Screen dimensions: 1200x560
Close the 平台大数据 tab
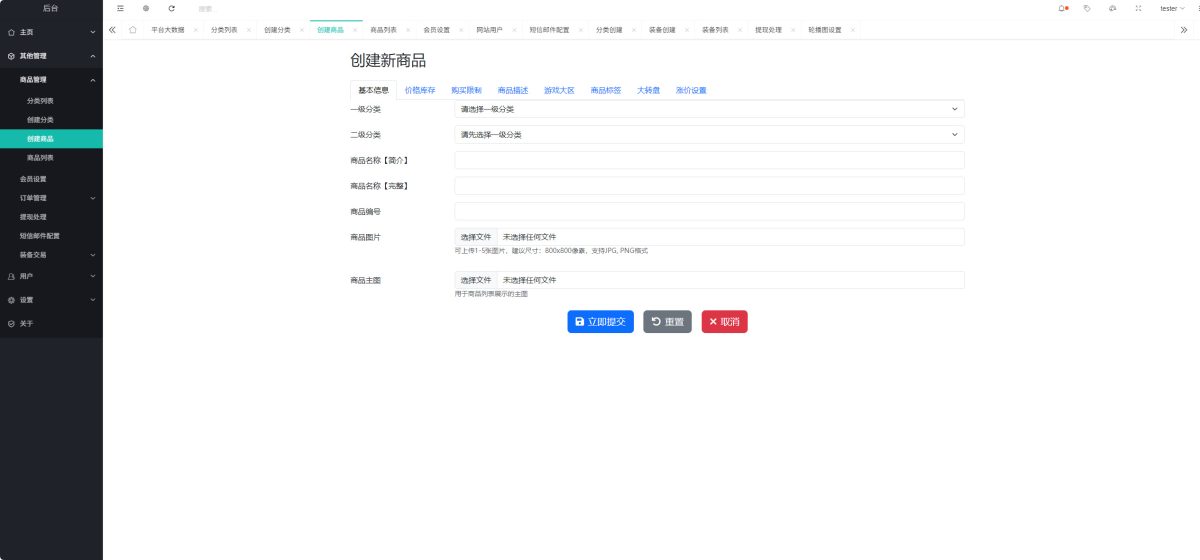tap(195, 30)
